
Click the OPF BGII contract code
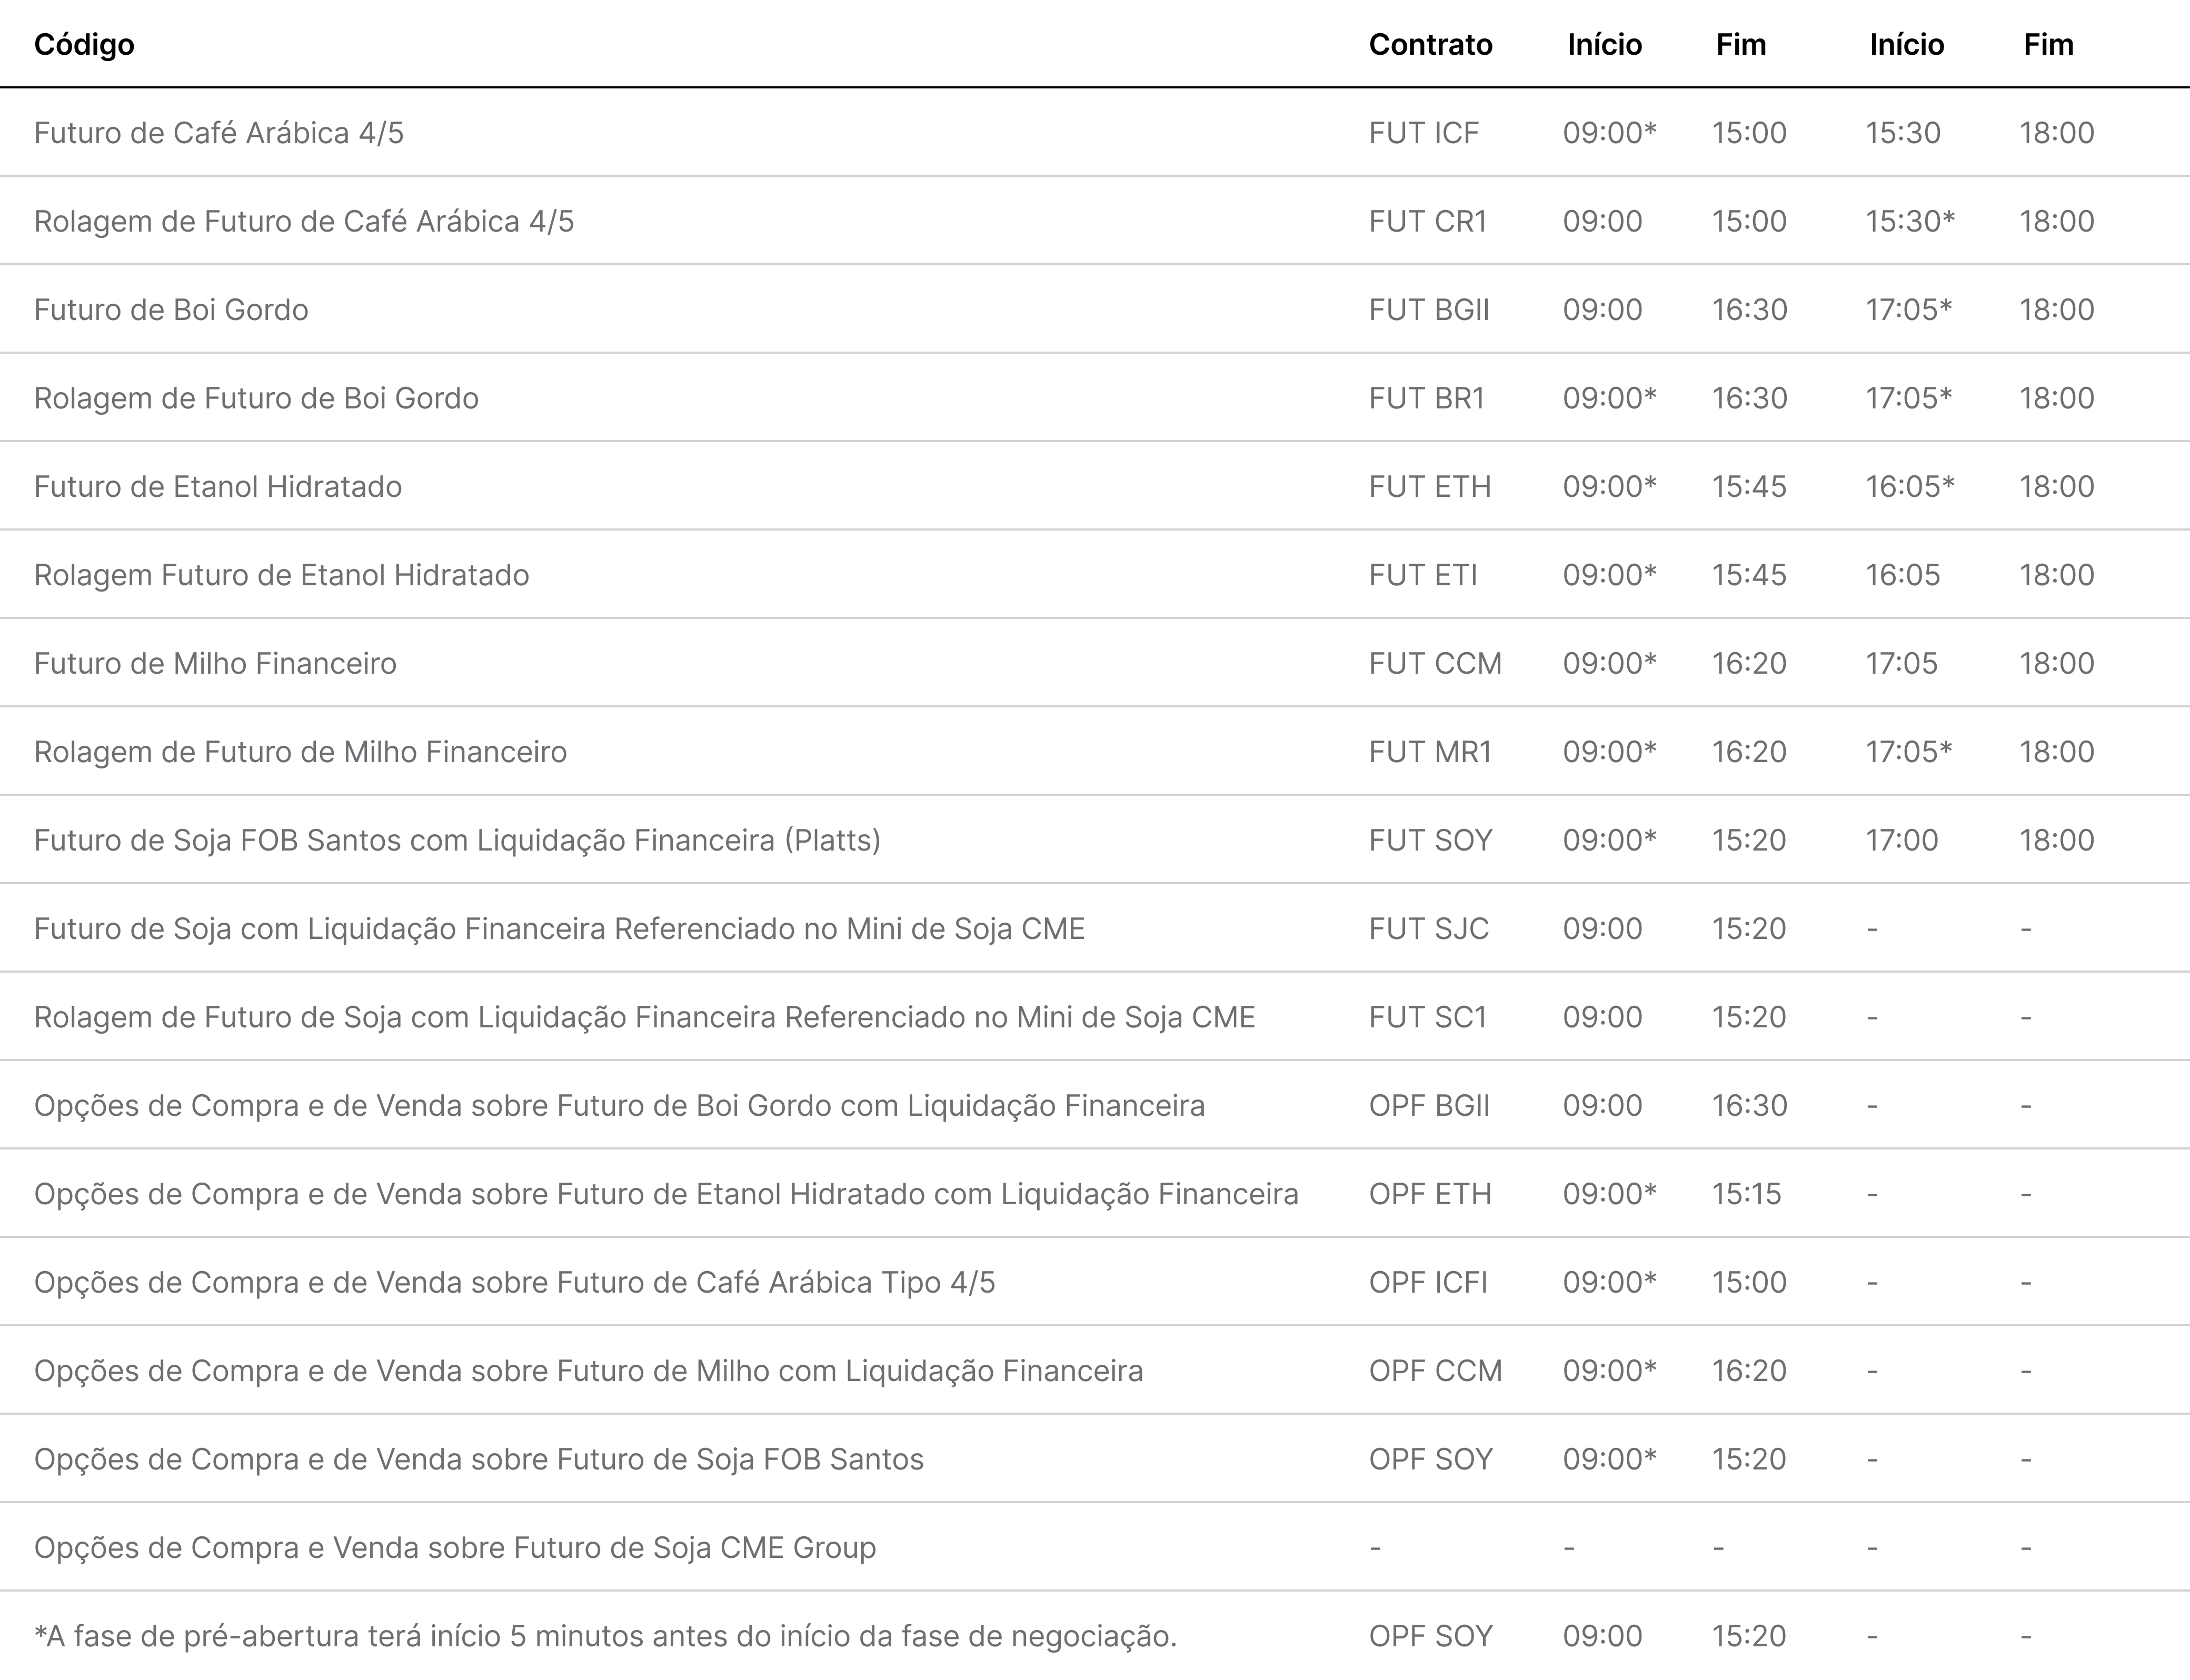tap(1429, 1106)
